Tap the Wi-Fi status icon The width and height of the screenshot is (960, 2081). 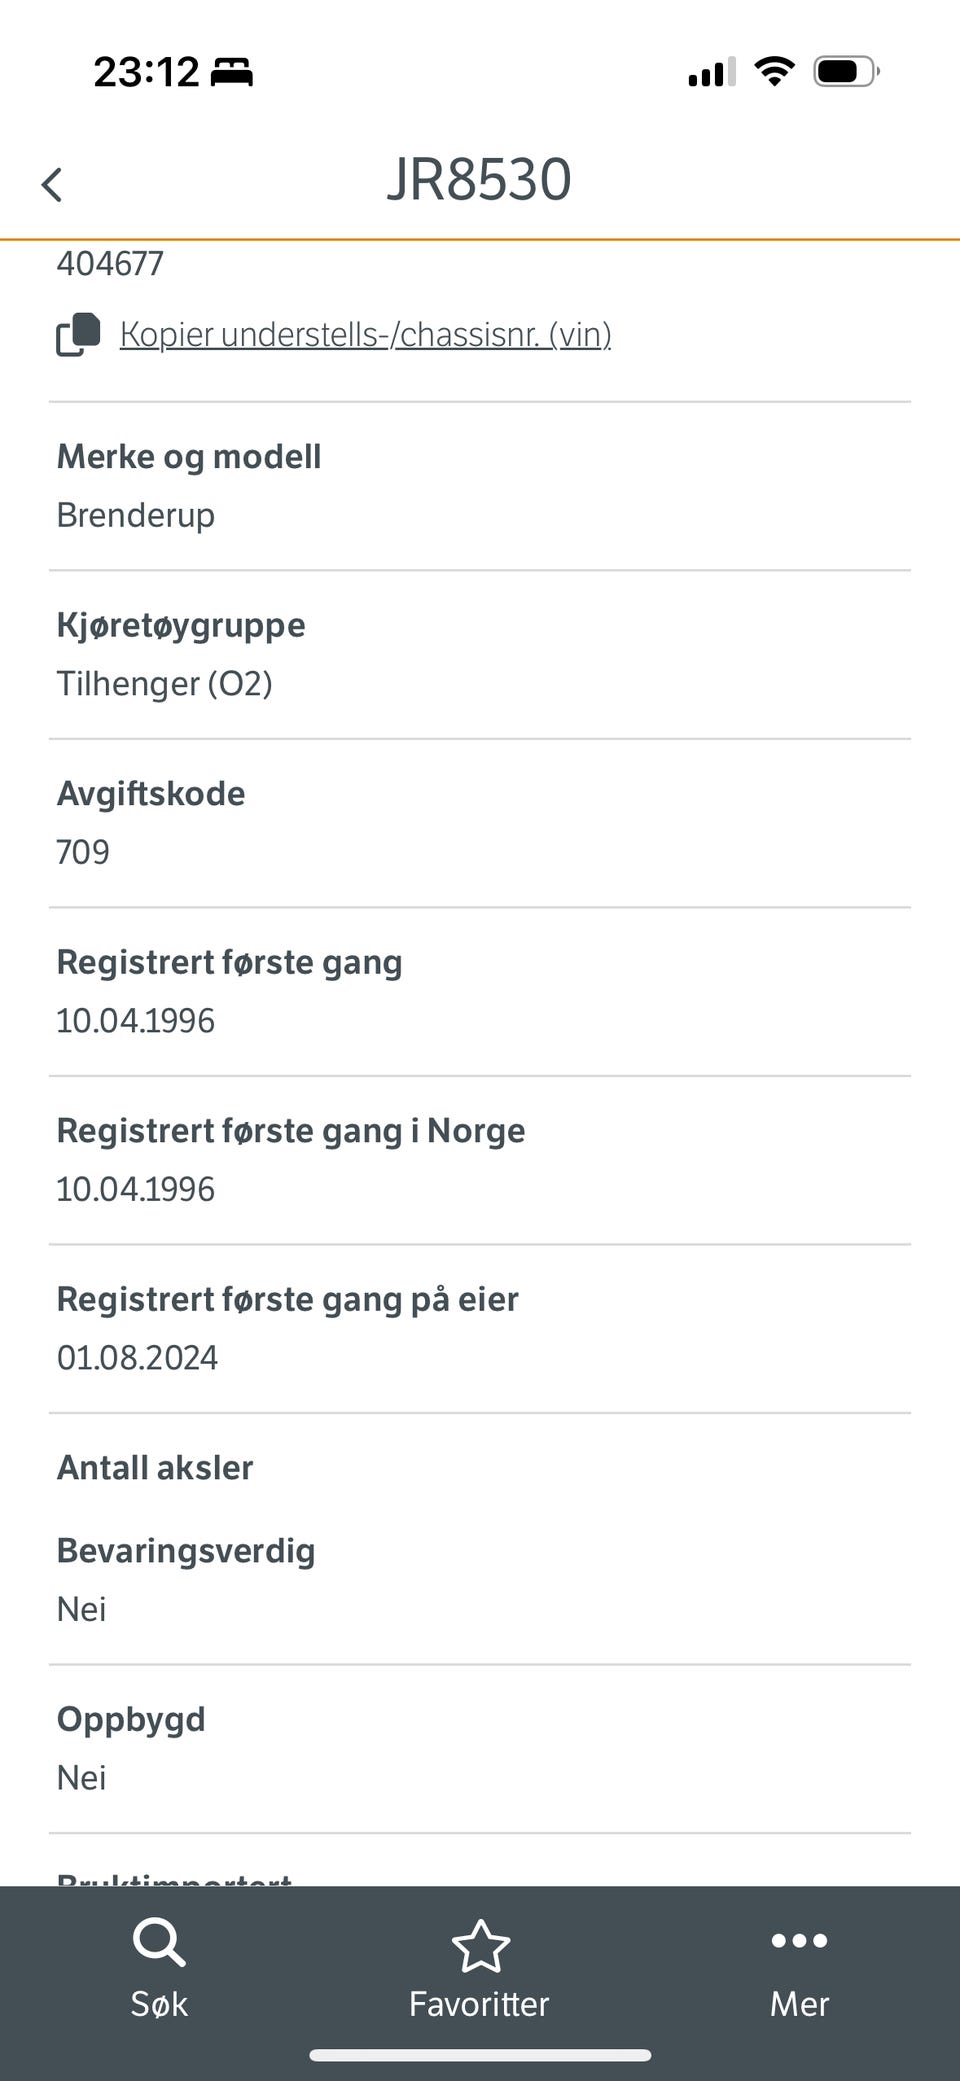(774, 72)
